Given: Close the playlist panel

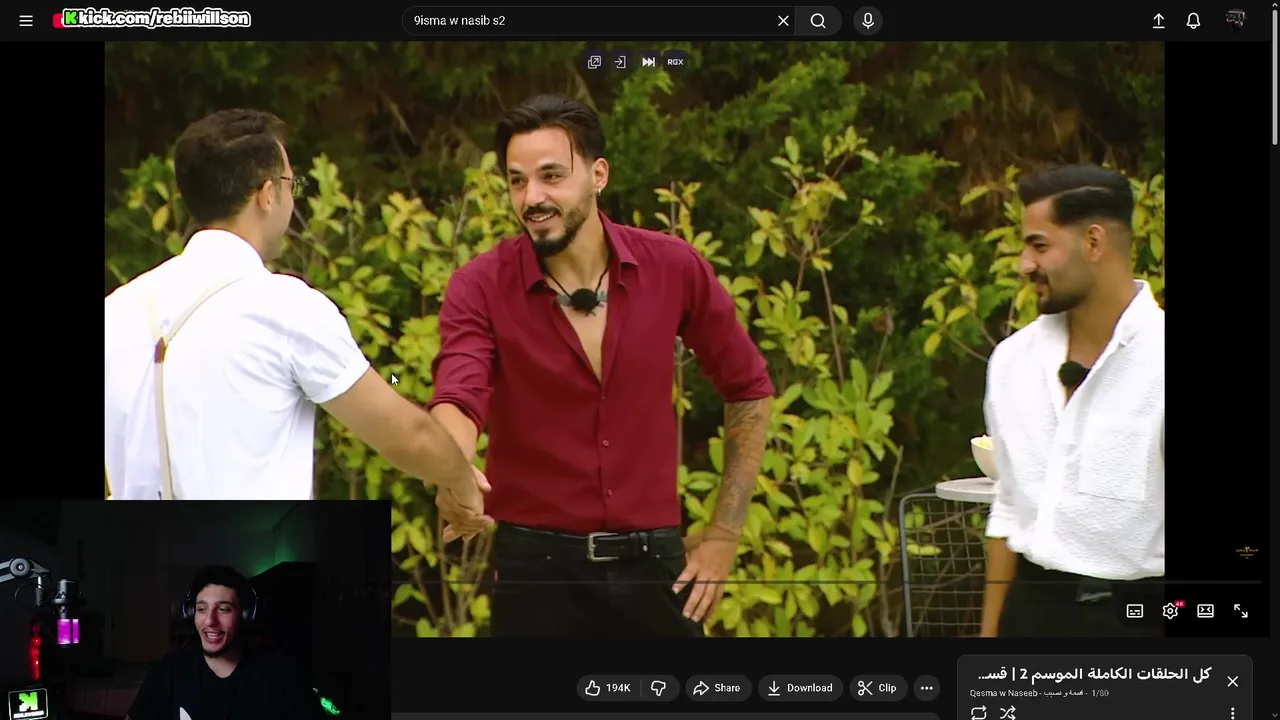Looking at the screenshot, I should coord(1232,681).
